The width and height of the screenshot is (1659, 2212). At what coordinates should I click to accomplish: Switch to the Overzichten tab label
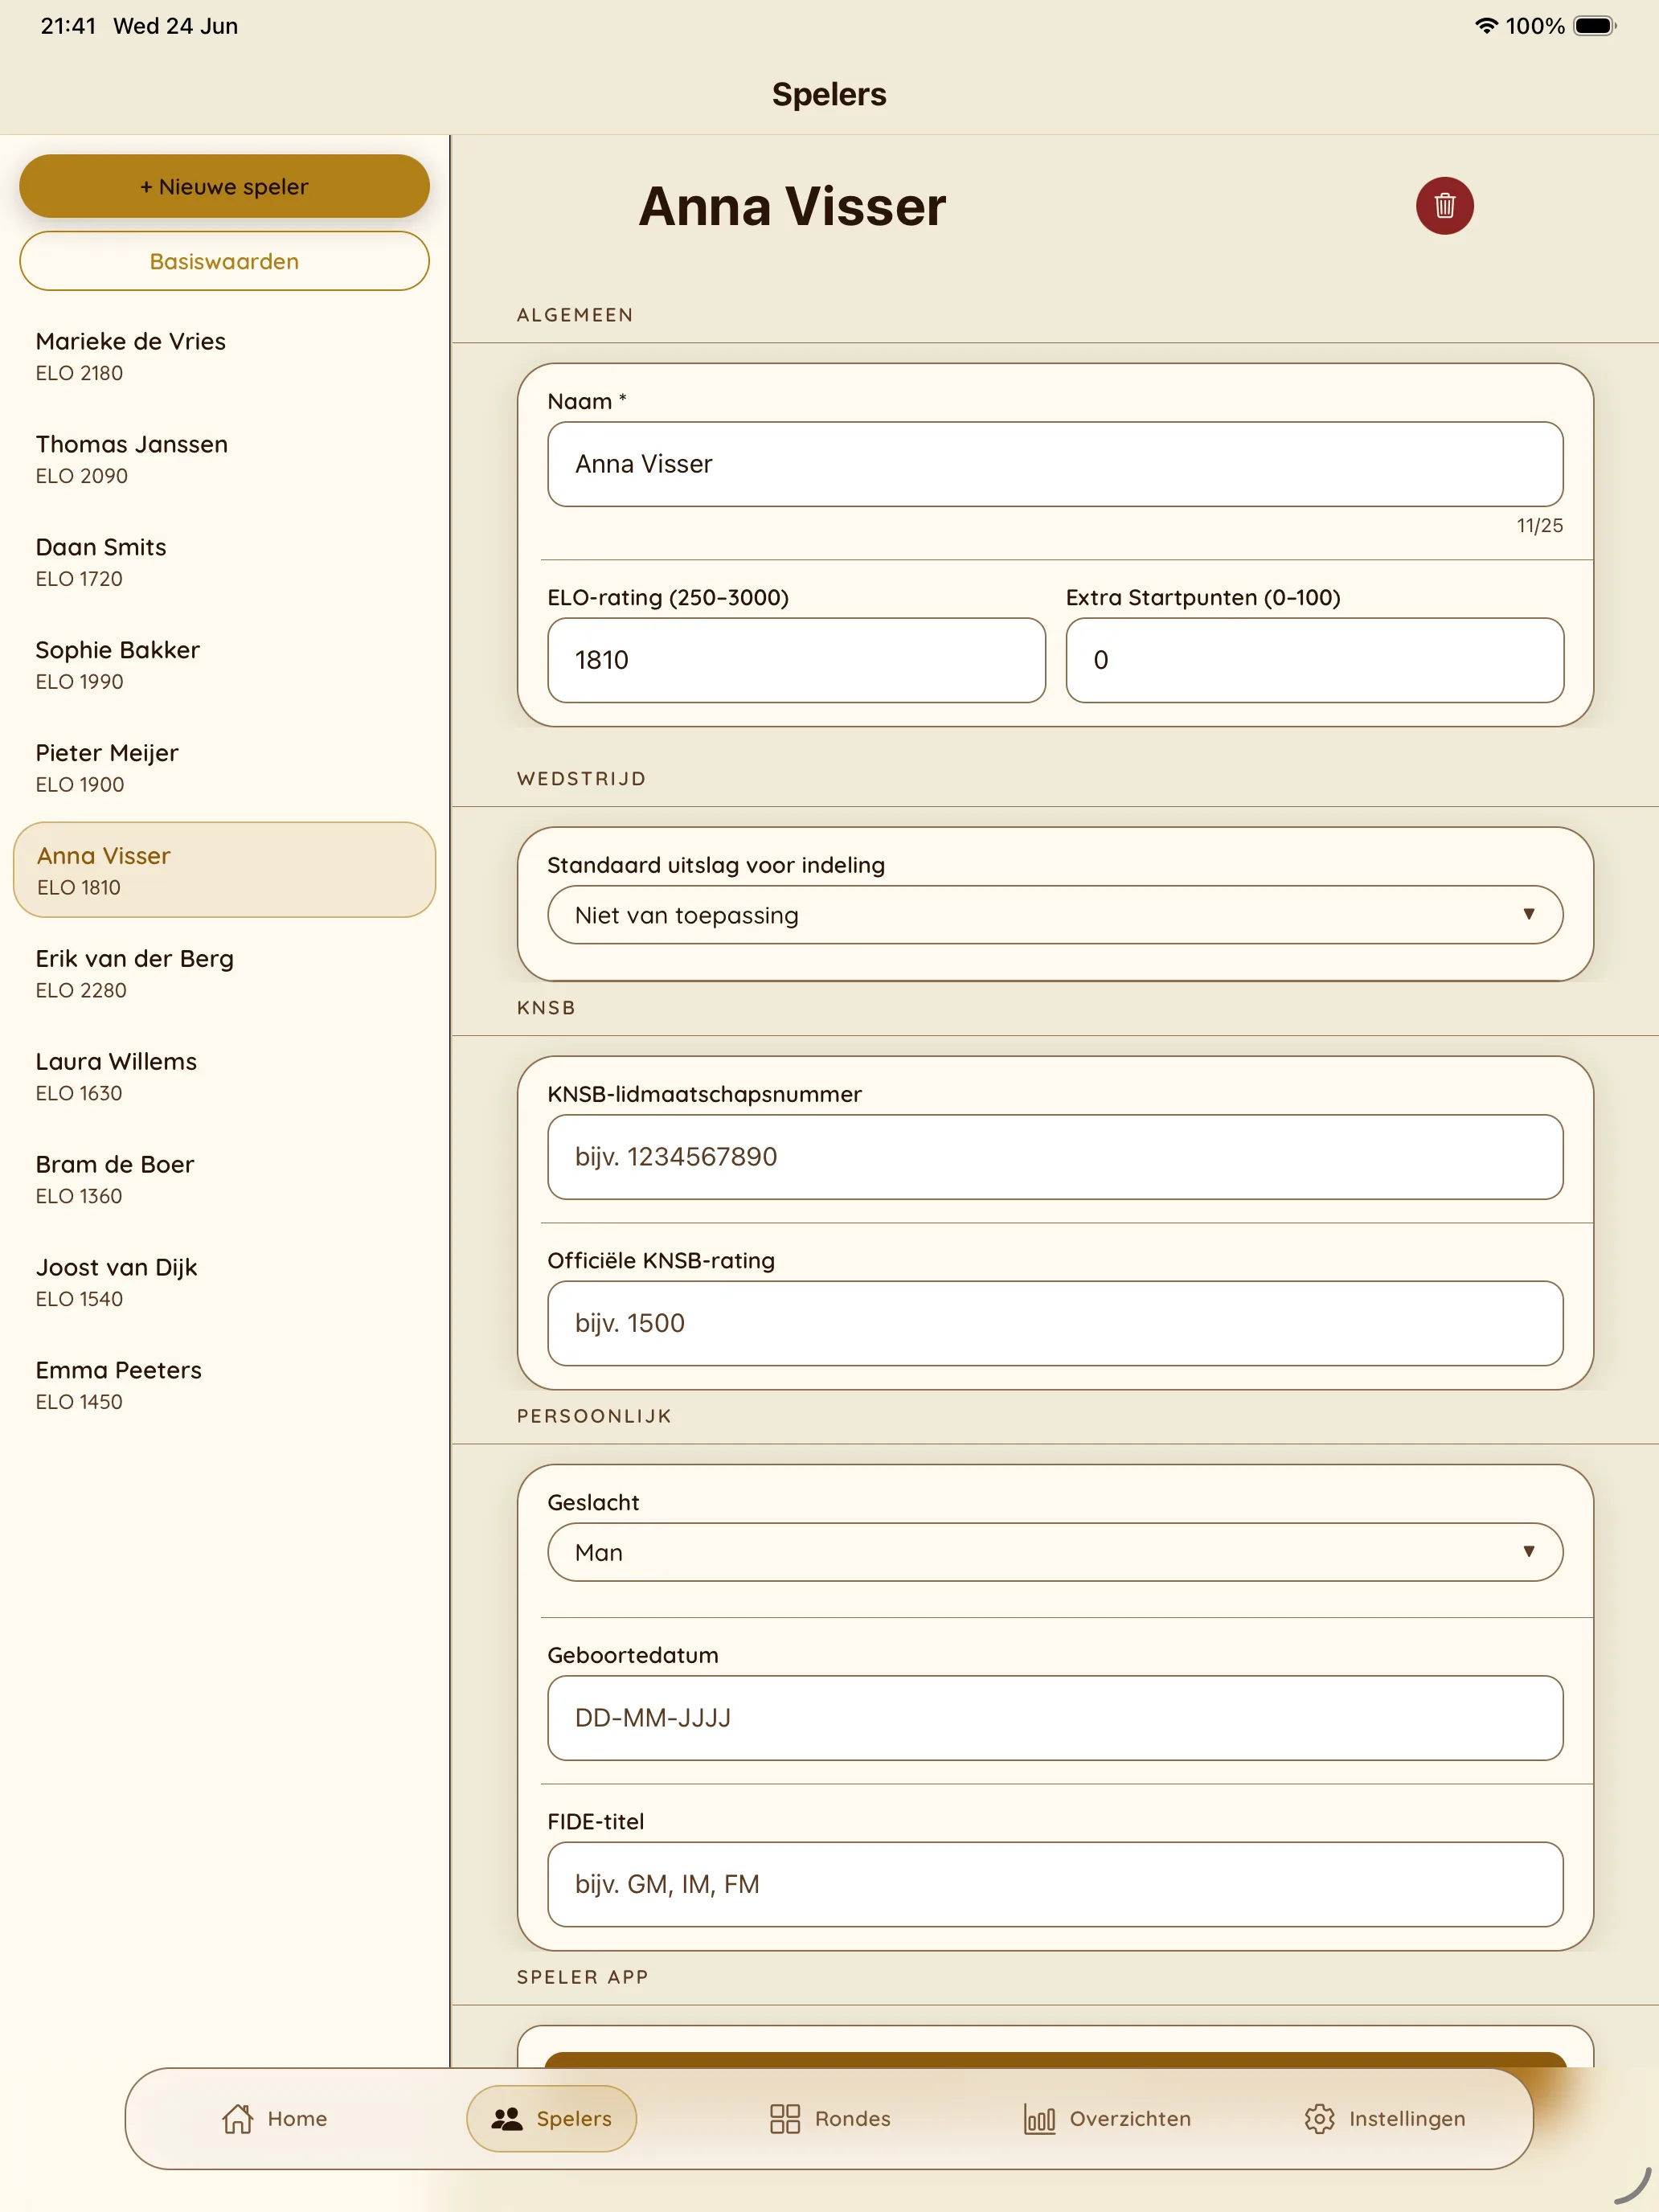point(1130,2118)
